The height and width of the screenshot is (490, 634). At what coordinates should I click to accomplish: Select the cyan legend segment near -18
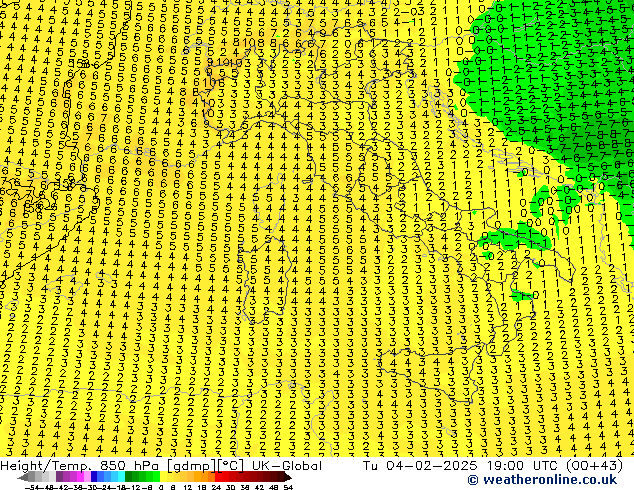[122, 477]
